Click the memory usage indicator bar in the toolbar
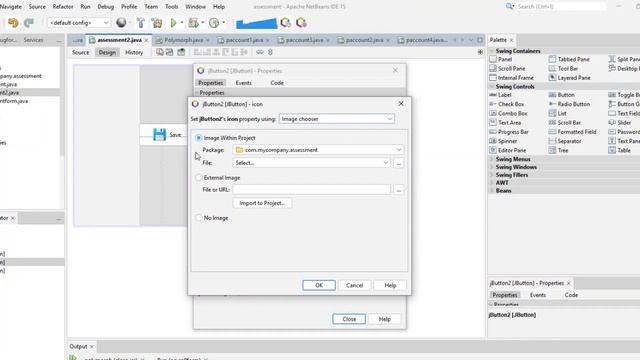The width and height of the screenshot is (640, 360). click(x=256, y=23)
